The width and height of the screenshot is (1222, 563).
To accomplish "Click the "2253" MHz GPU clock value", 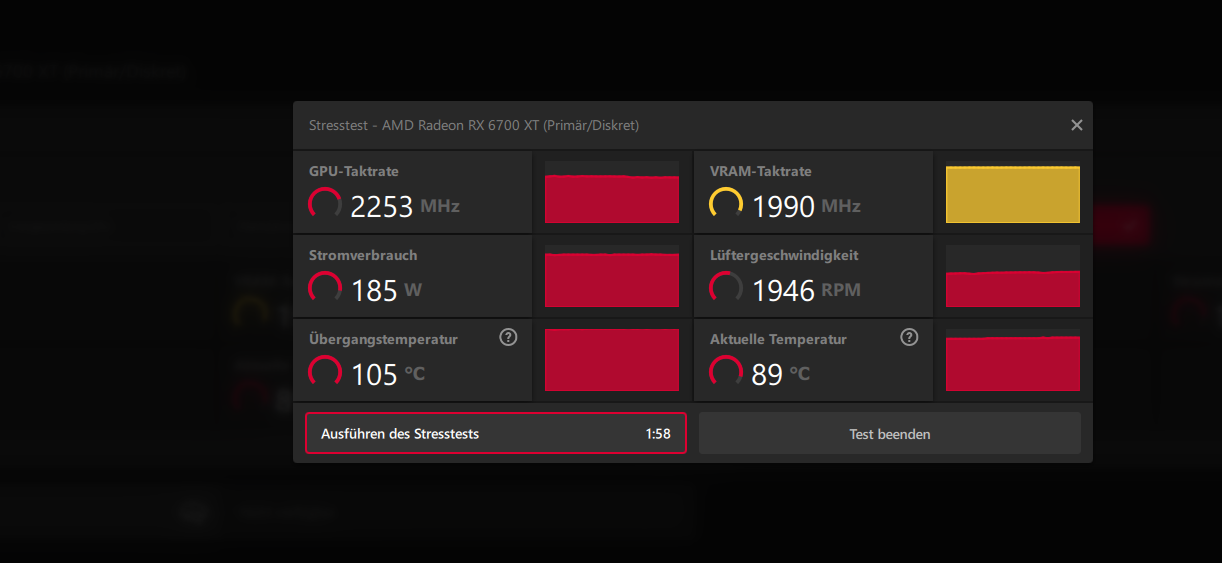I will (382, 207).
